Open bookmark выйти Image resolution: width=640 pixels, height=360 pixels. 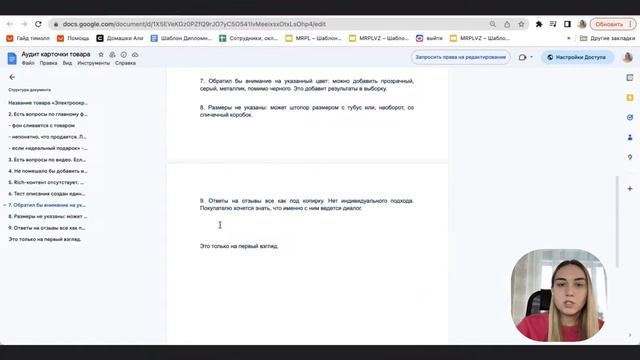point(429,38)
